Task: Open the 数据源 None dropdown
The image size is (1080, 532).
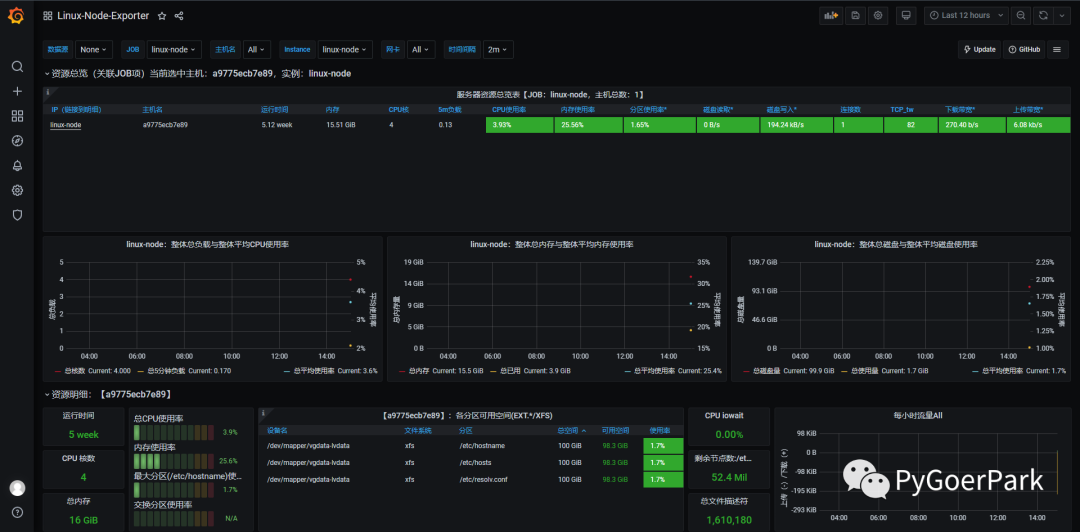Action: pyautogui.click(x=94, y=50)
